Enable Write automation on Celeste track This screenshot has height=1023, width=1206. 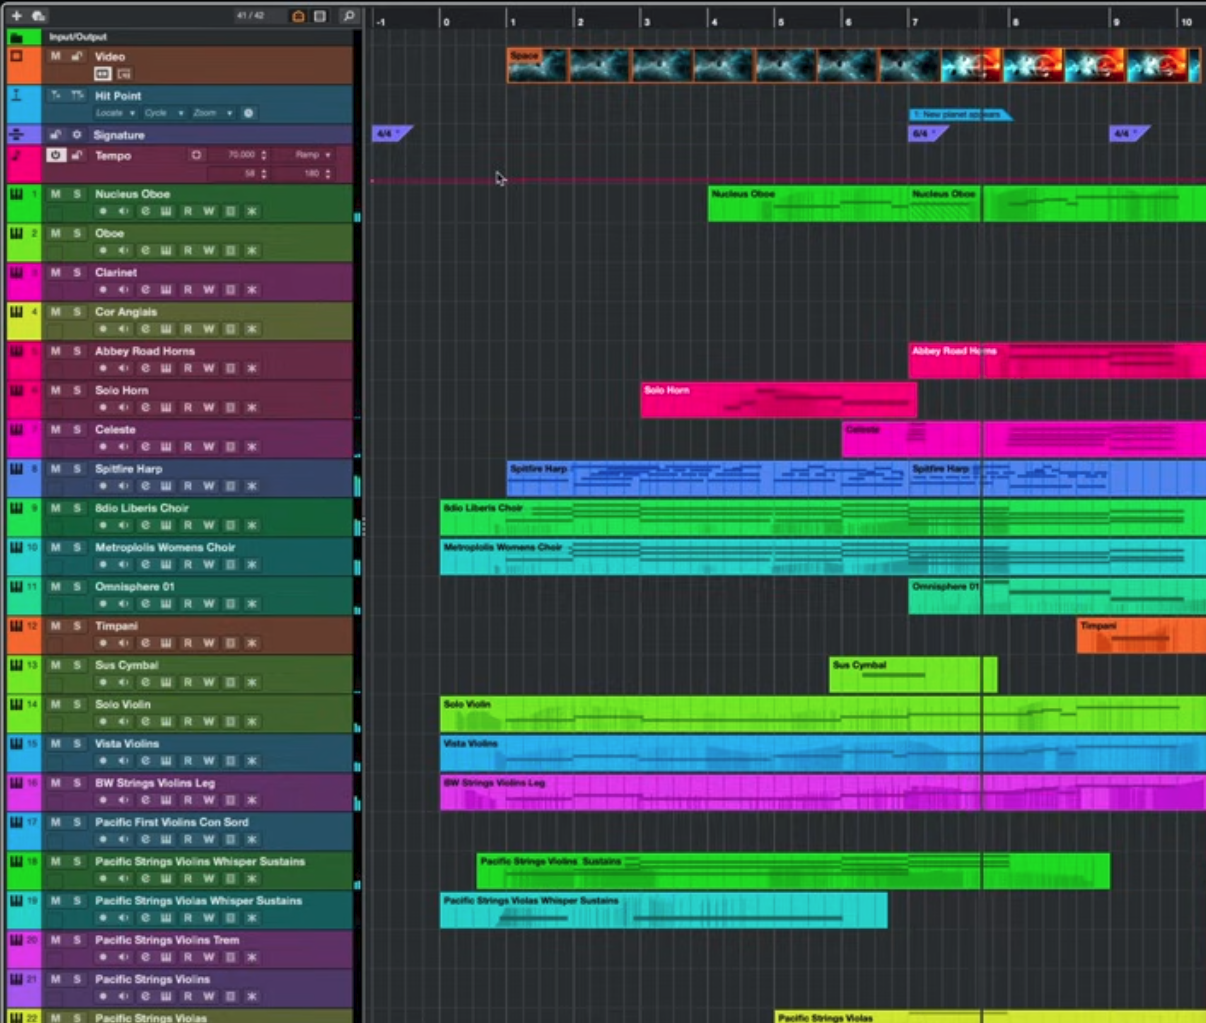point(209,447)
